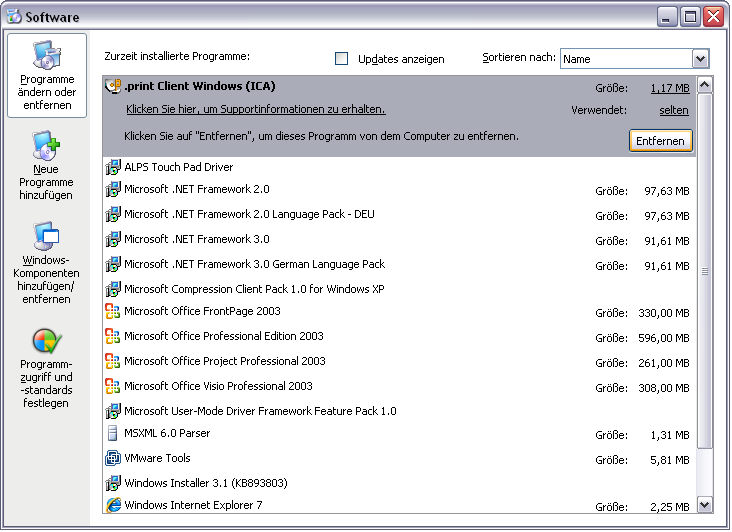Image resolution: width=732 pixels, height=532 pixels.
Task: Click the .NET Framework 3.0 German Language Pack icon
Action: [113, 264]
